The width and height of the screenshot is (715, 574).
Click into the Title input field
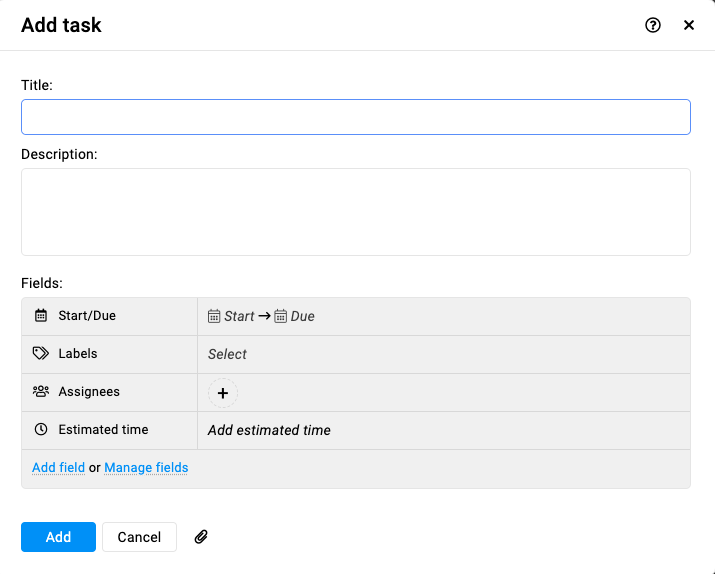(x=356, y=117)
